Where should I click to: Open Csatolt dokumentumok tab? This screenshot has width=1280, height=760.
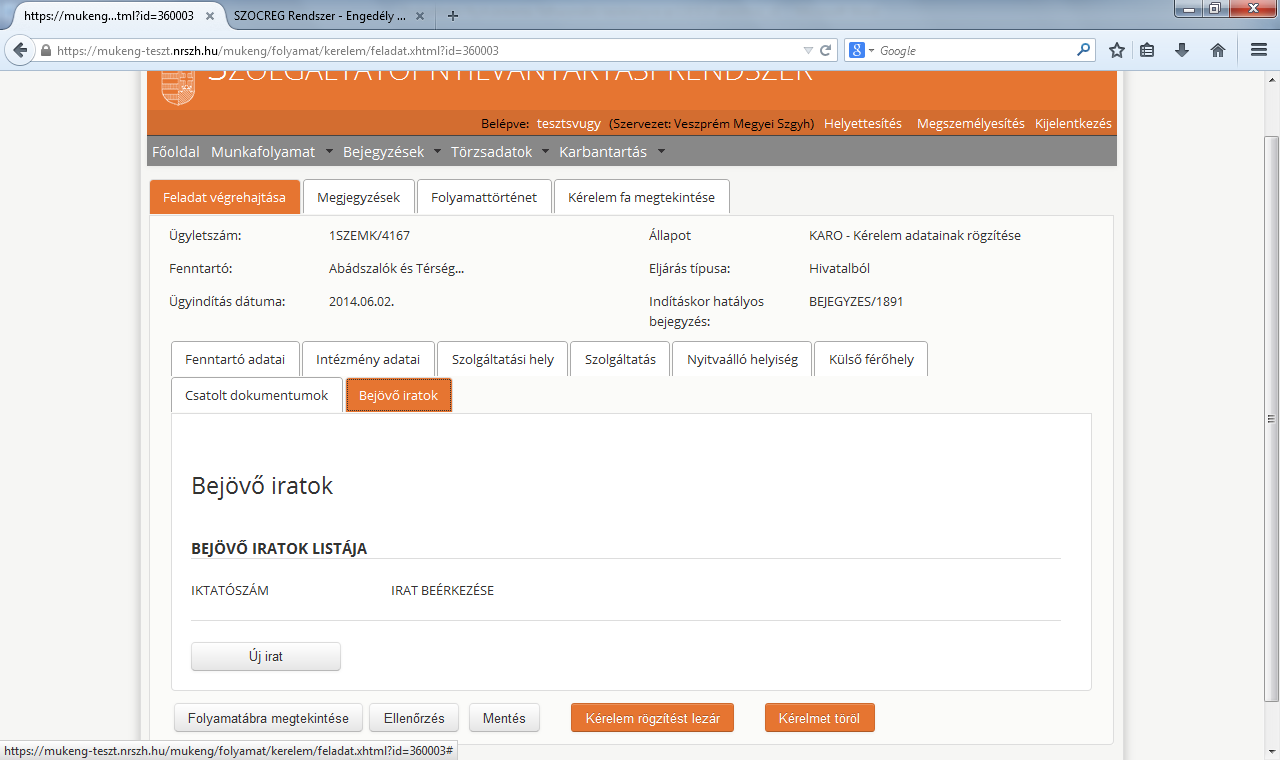point(256,395)
